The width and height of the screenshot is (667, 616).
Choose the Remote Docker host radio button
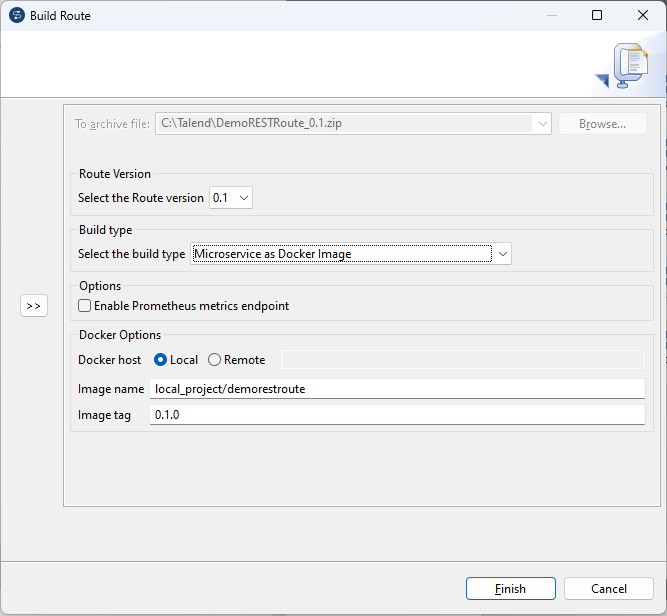pos(215,360)
